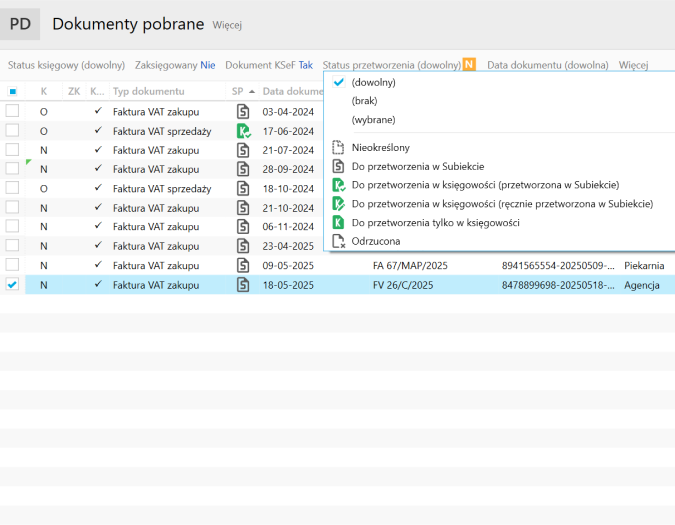Check the row checkbox for 18-10-2024
Image resolution: width=675 pixels, height=525 pixels.
coord(12,188)
